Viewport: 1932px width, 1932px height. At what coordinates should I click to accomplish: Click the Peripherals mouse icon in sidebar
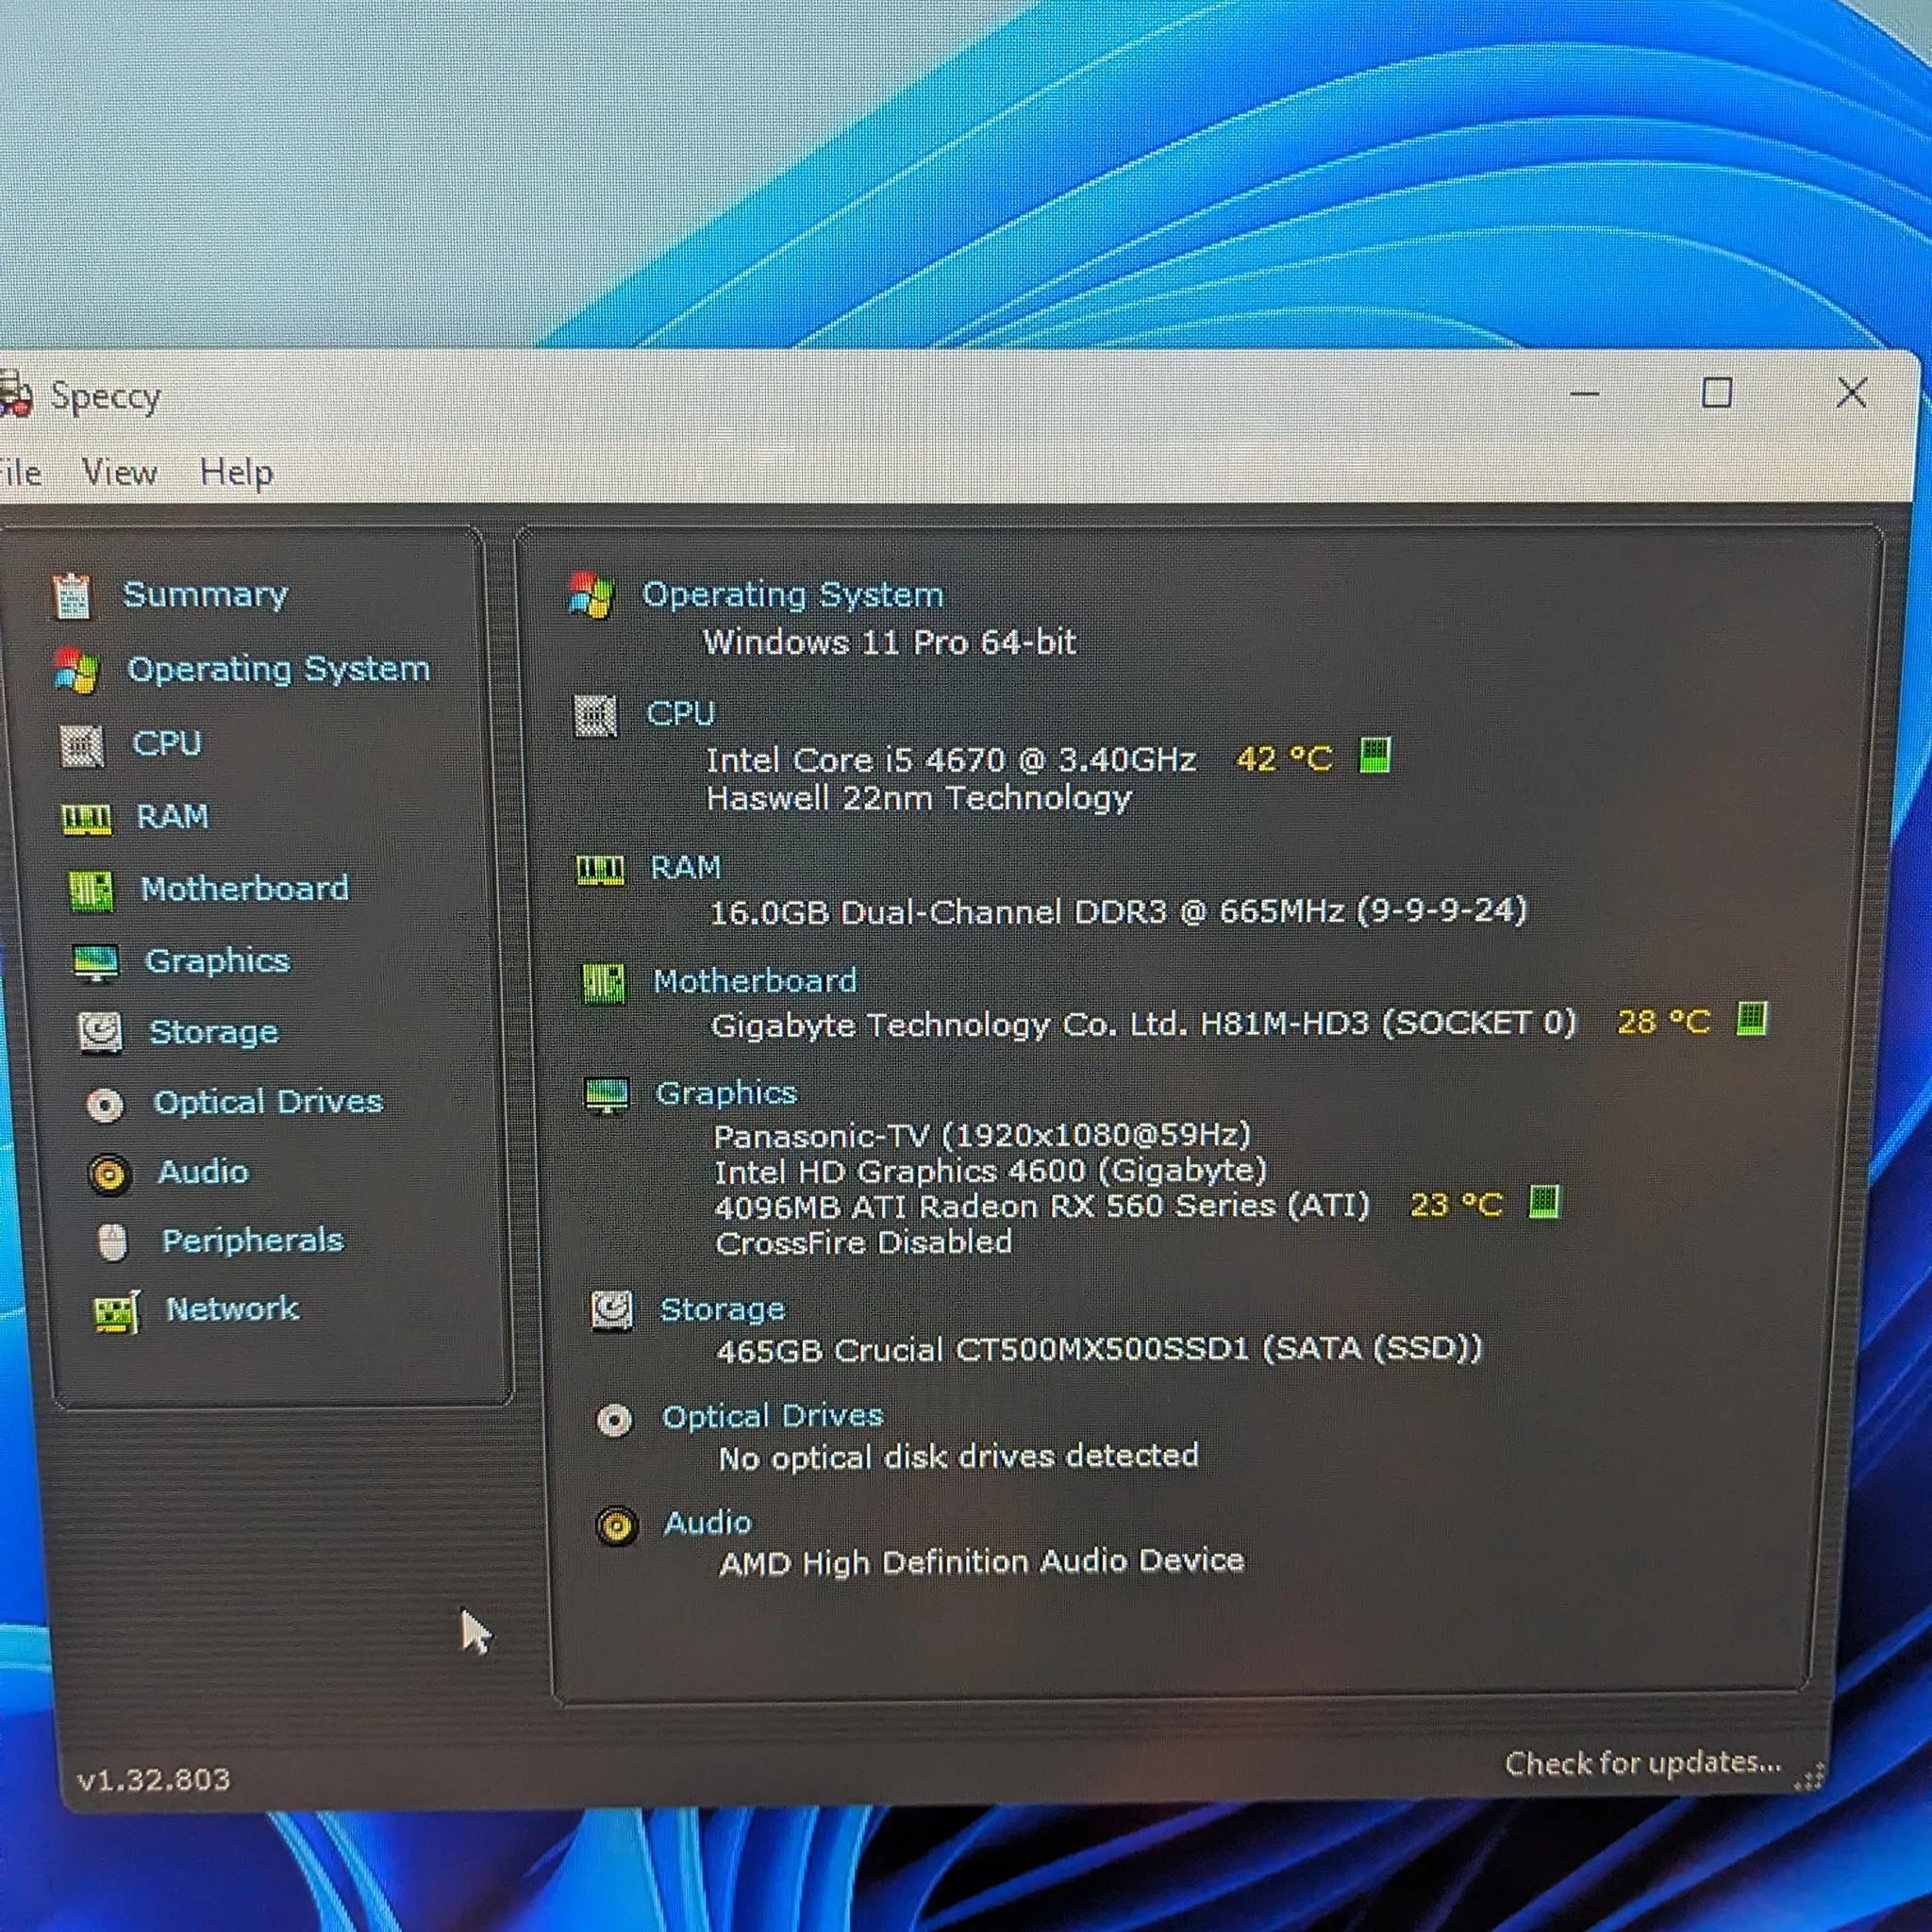(113, 1243)
